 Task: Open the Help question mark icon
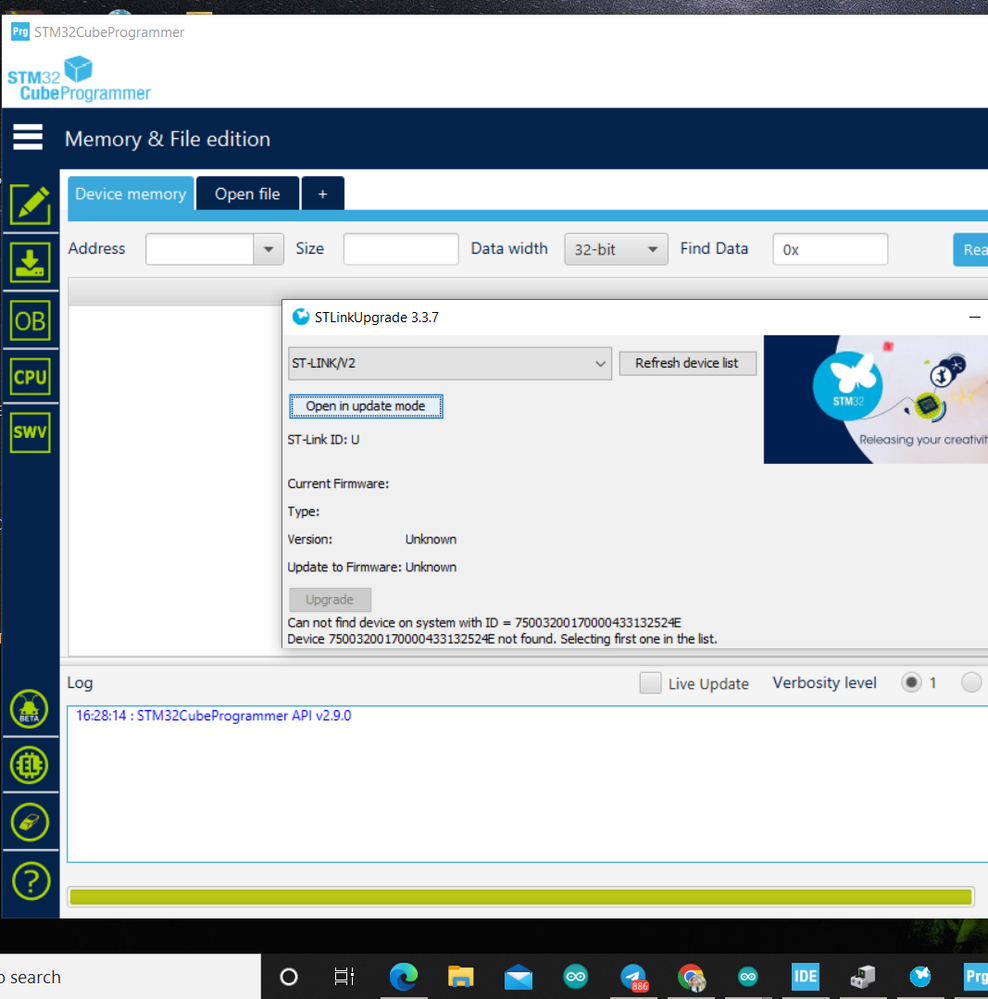click(x=30, y=880)
